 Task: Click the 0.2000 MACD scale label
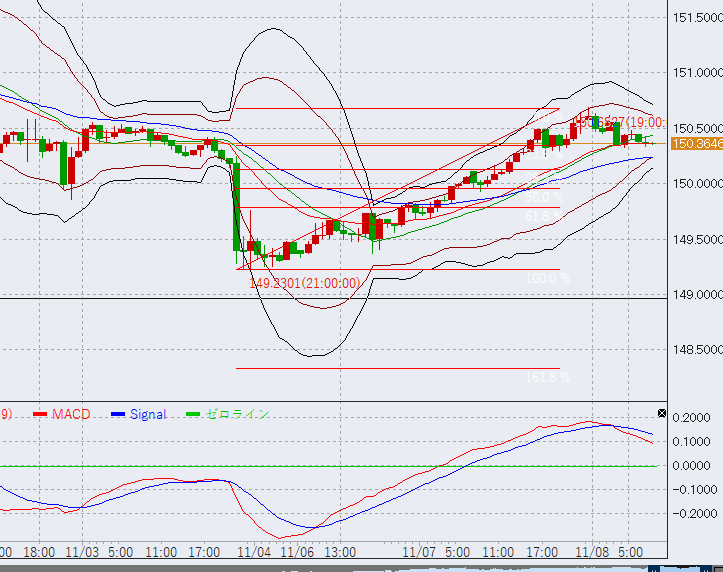coord(691,418)
